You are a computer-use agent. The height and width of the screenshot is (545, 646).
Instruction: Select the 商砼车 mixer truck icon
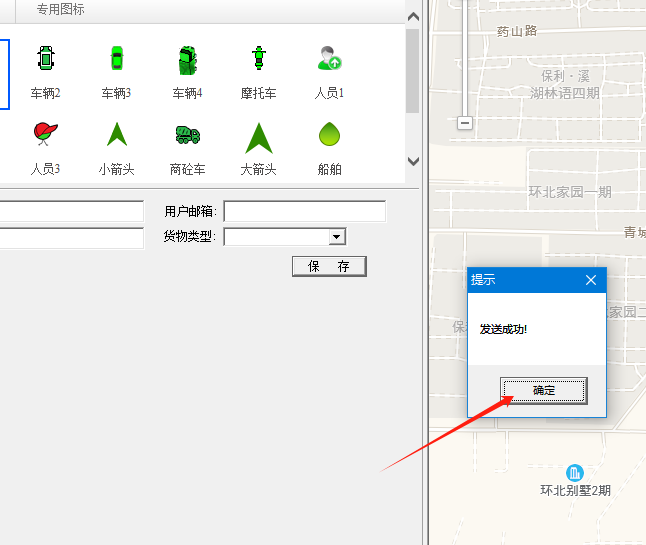tap(188, 135)
